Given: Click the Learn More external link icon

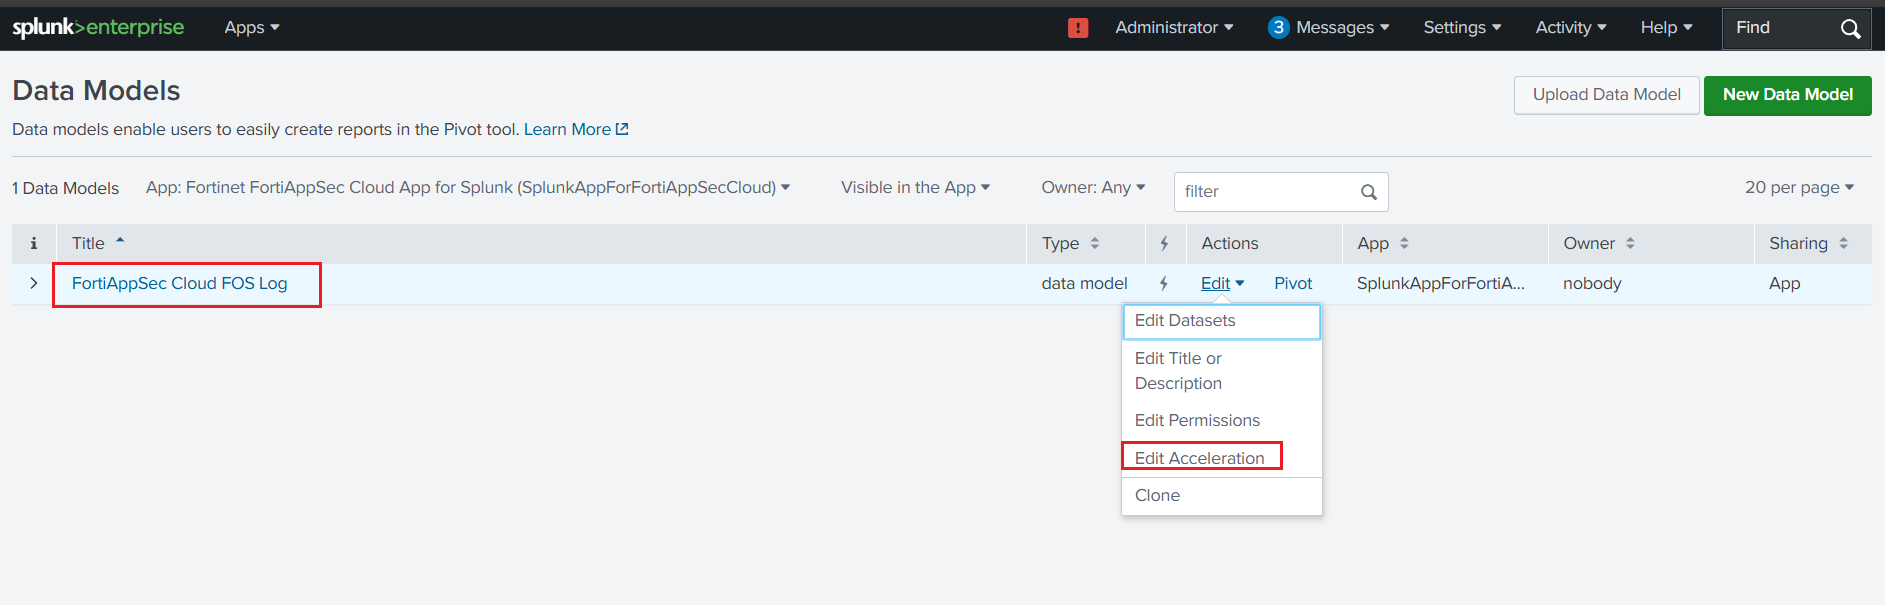Looking at the screenshot, I should click(622, 129).
